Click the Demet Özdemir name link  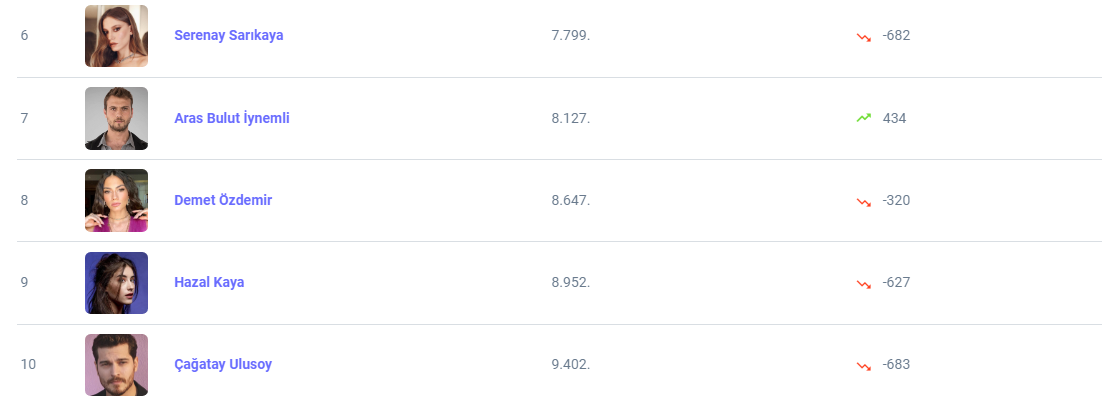(x=223, y=200)
